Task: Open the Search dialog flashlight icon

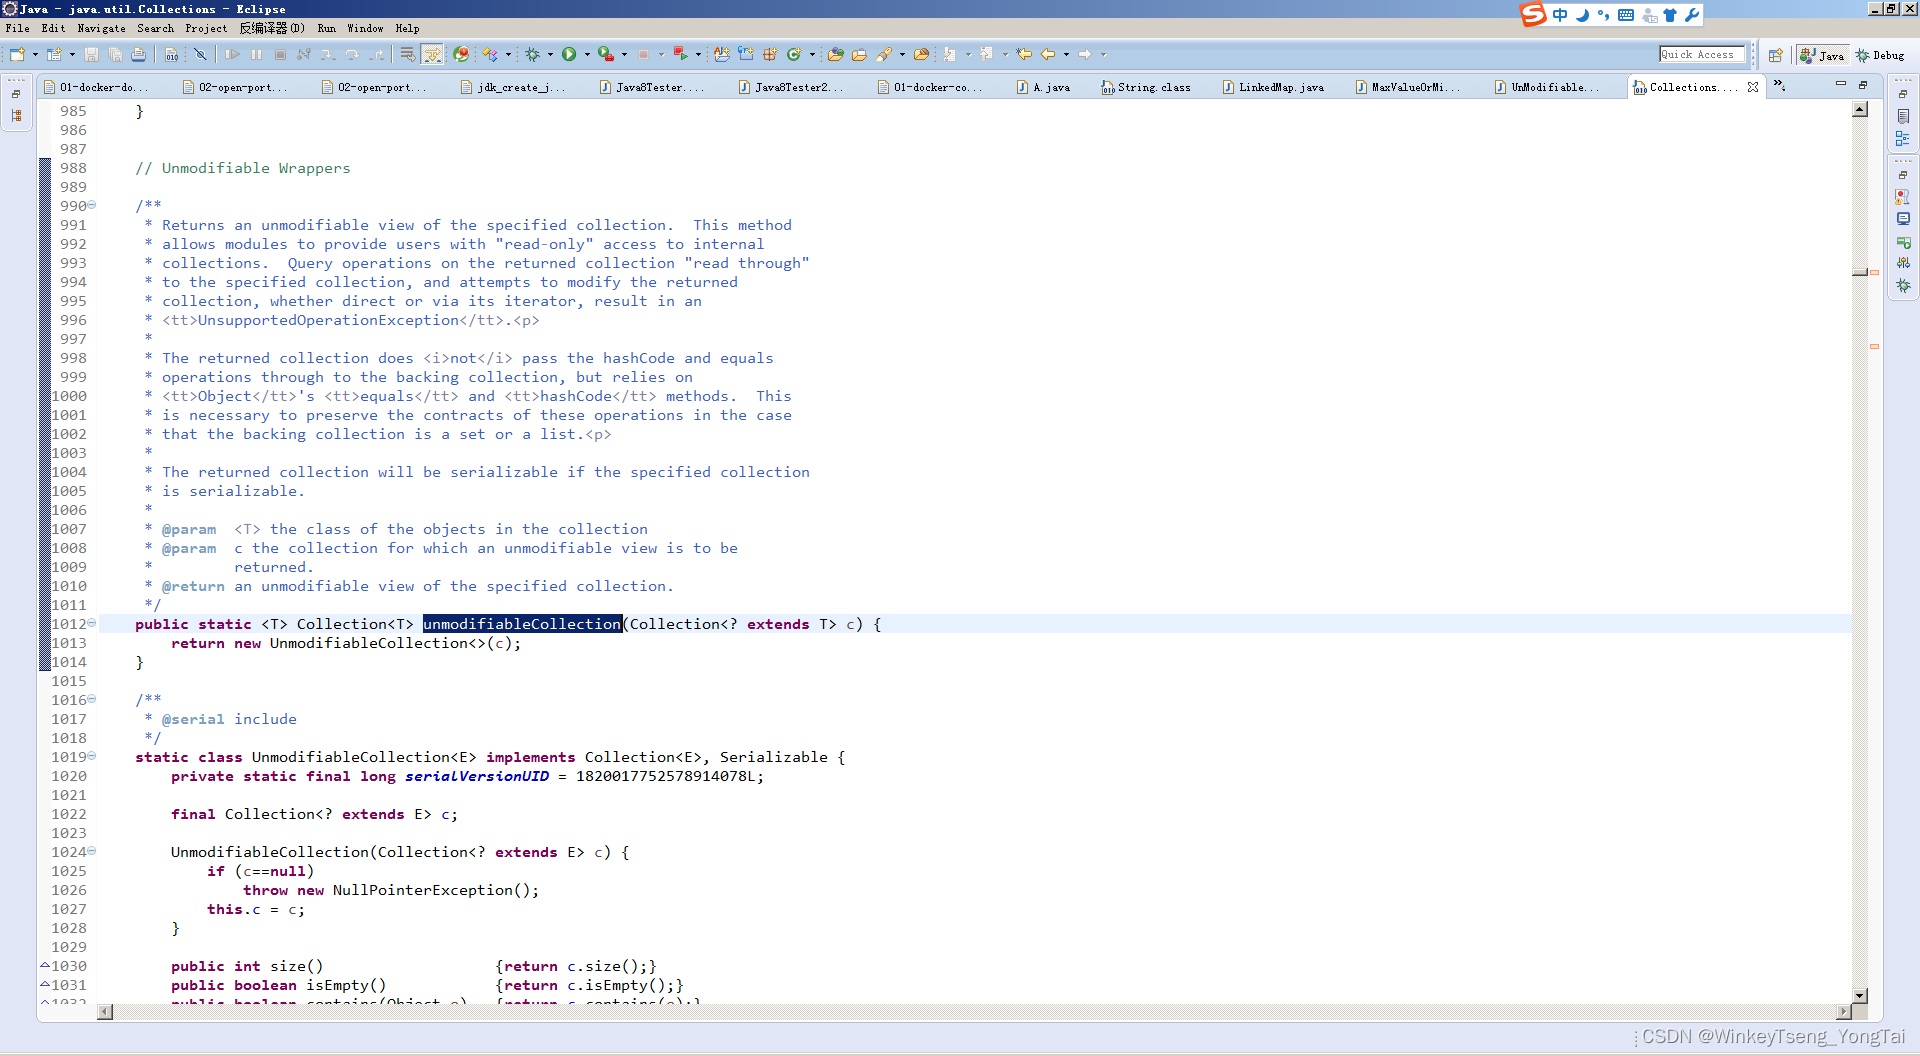Action: [887, 54]
